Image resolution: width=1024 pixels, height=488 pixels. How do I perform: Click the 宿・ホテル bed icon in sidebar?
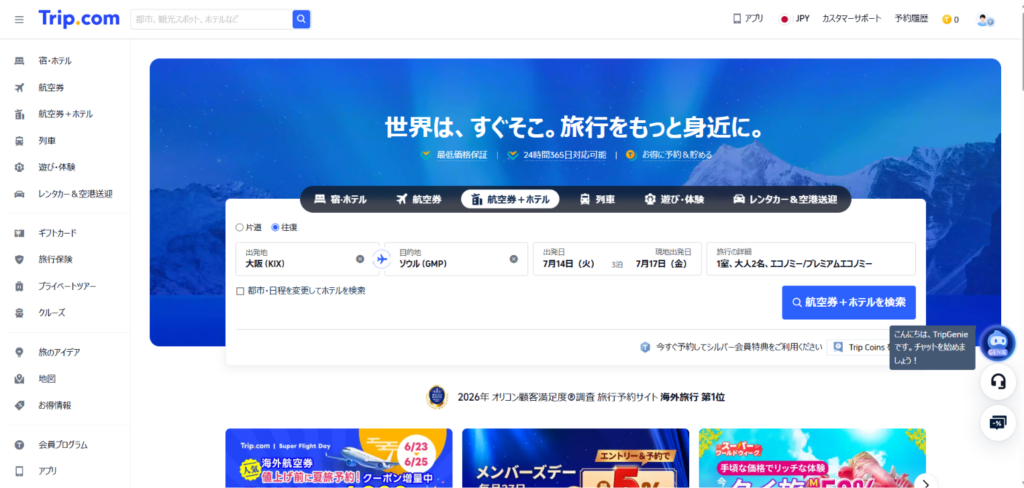20,61
